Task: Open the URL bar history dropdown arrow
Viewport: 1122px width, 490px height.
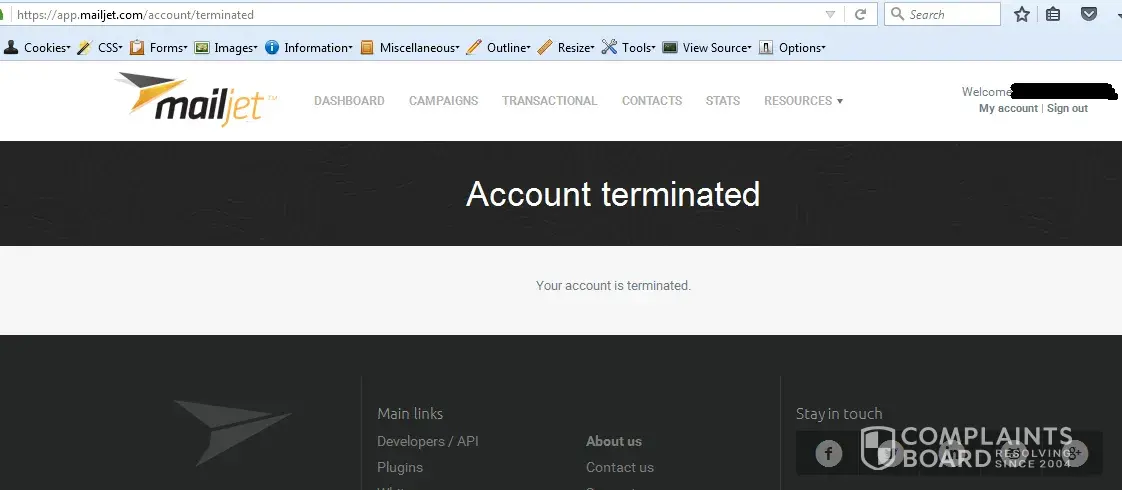Action: pyautogui.click(x=830, y=15)
